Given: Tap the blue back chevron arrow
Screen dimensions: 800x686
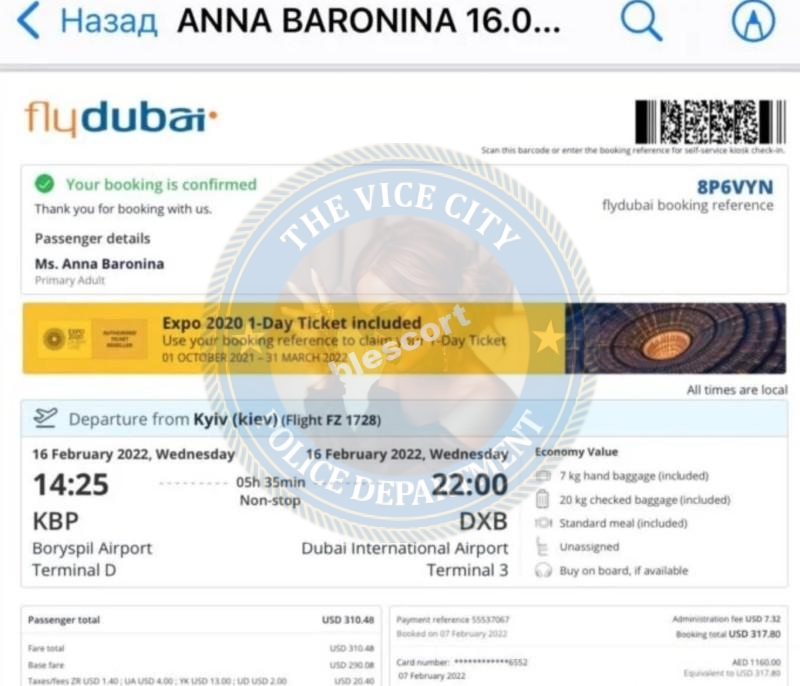Looking at the screenshot, I should [28, 20].
